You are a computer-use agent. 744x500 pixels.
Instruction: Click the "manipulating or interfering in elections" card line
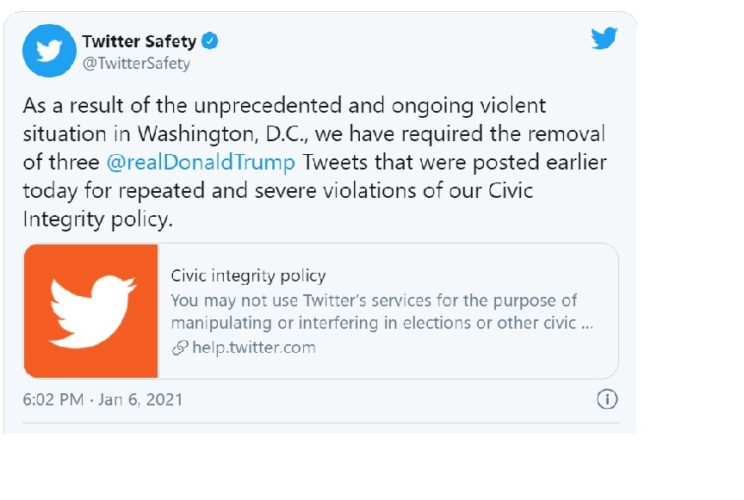pyautogui.click(x=380, y=324)
